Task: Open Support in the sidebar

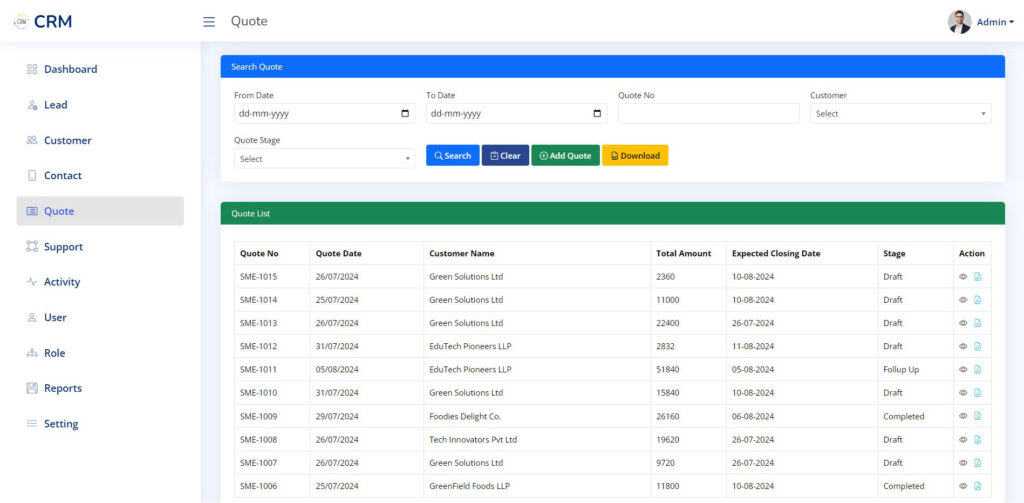Action: [100, 247]
